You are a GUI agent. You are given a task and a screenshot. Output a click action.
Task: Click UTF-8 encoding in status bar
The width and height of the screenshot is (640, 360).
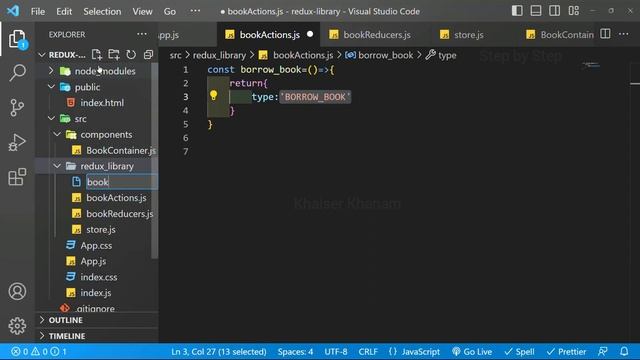336,351
